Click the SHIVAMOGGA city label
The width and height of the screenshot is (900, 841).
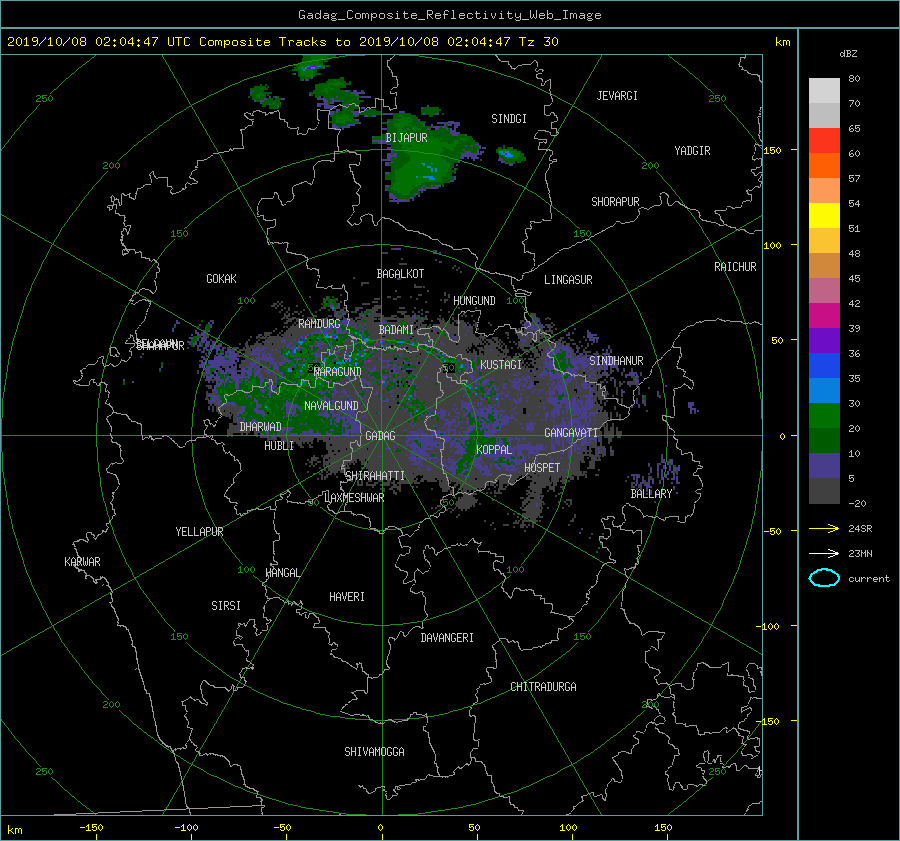pyautogui.click(x=374, y=752)
